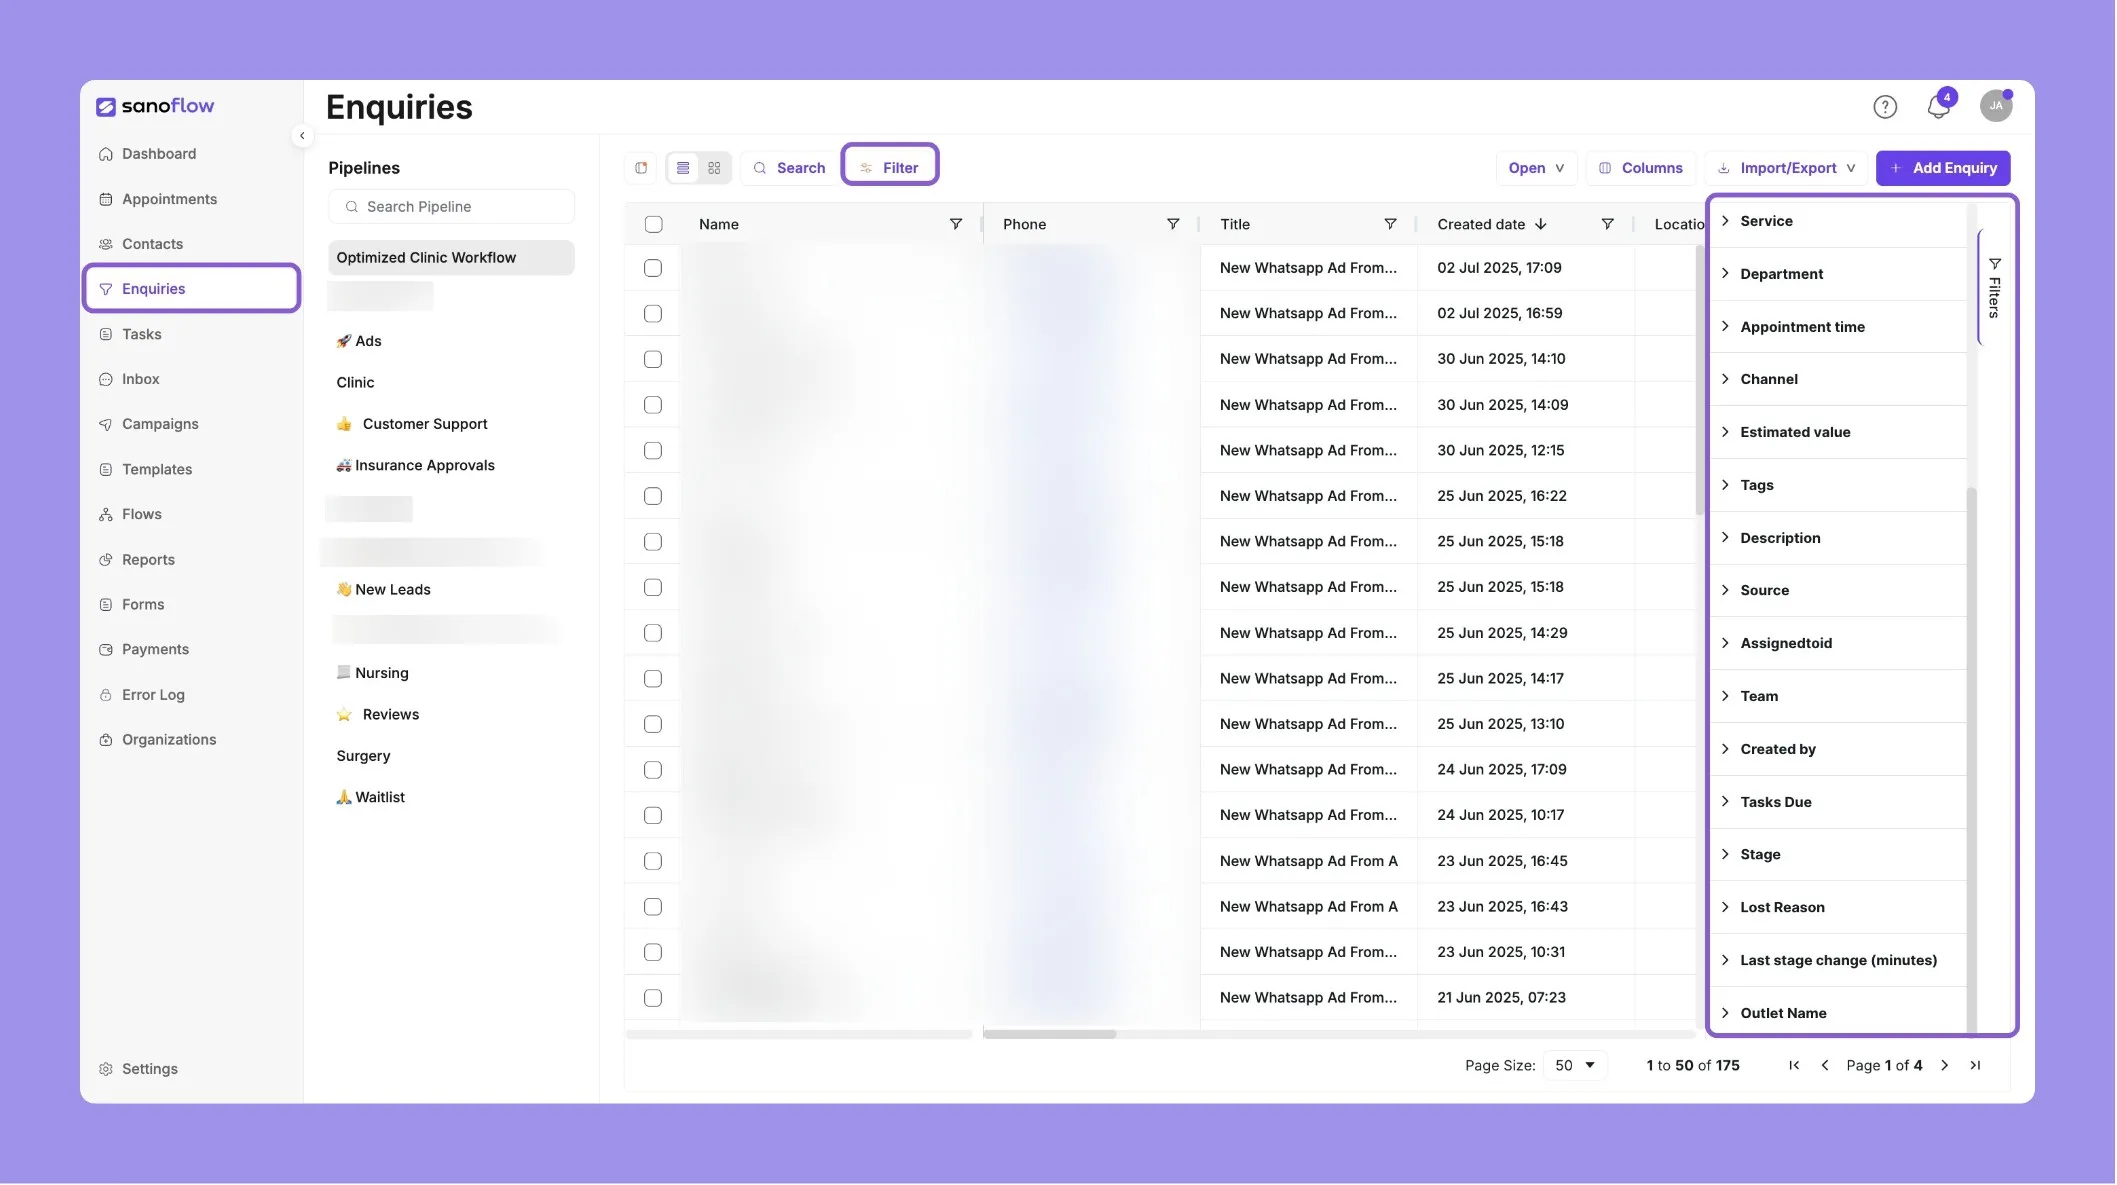Click the Phone column filter icon

pyautogui.click(x=1173, y=224)
